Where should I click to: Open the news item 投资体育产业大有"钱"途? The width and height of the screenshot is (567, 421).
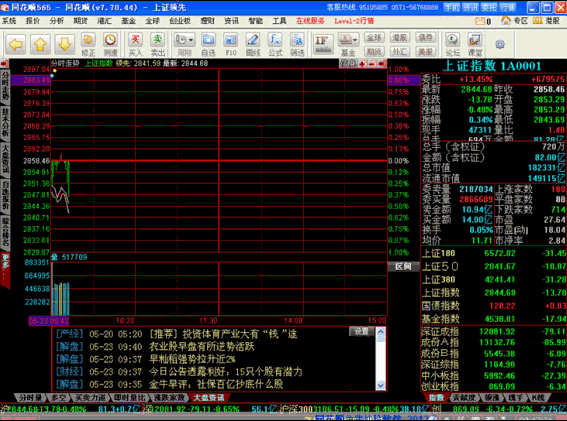(x=223, y=334)
